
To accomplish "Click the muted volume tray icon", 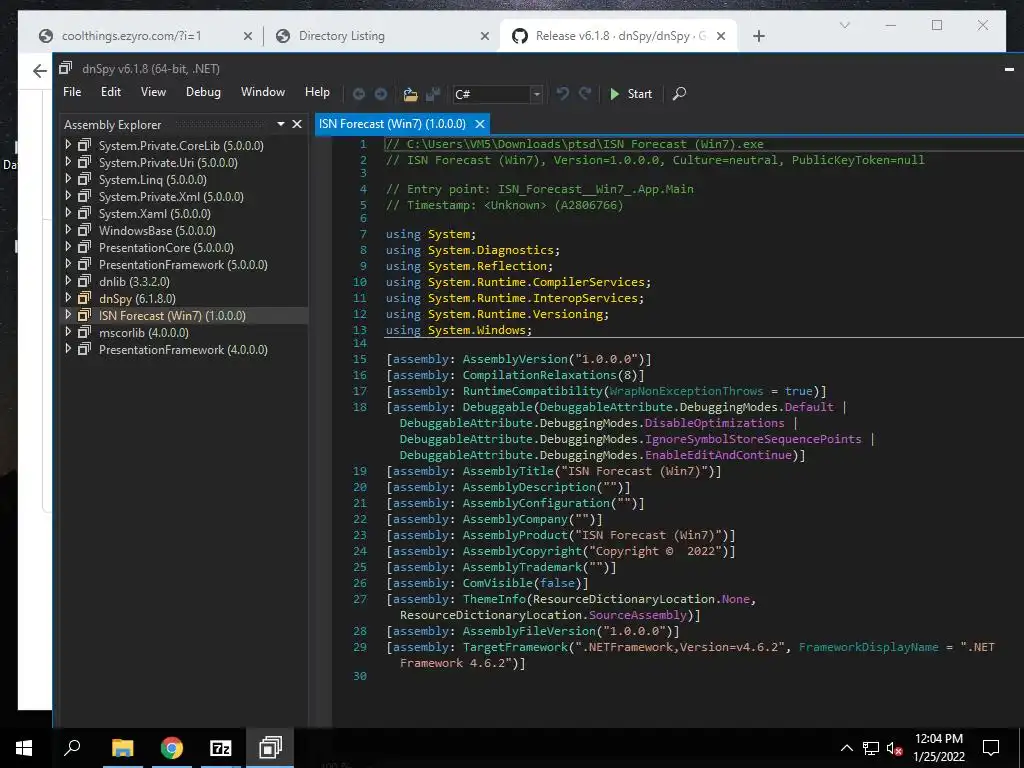I will click(x=894, y=748).
